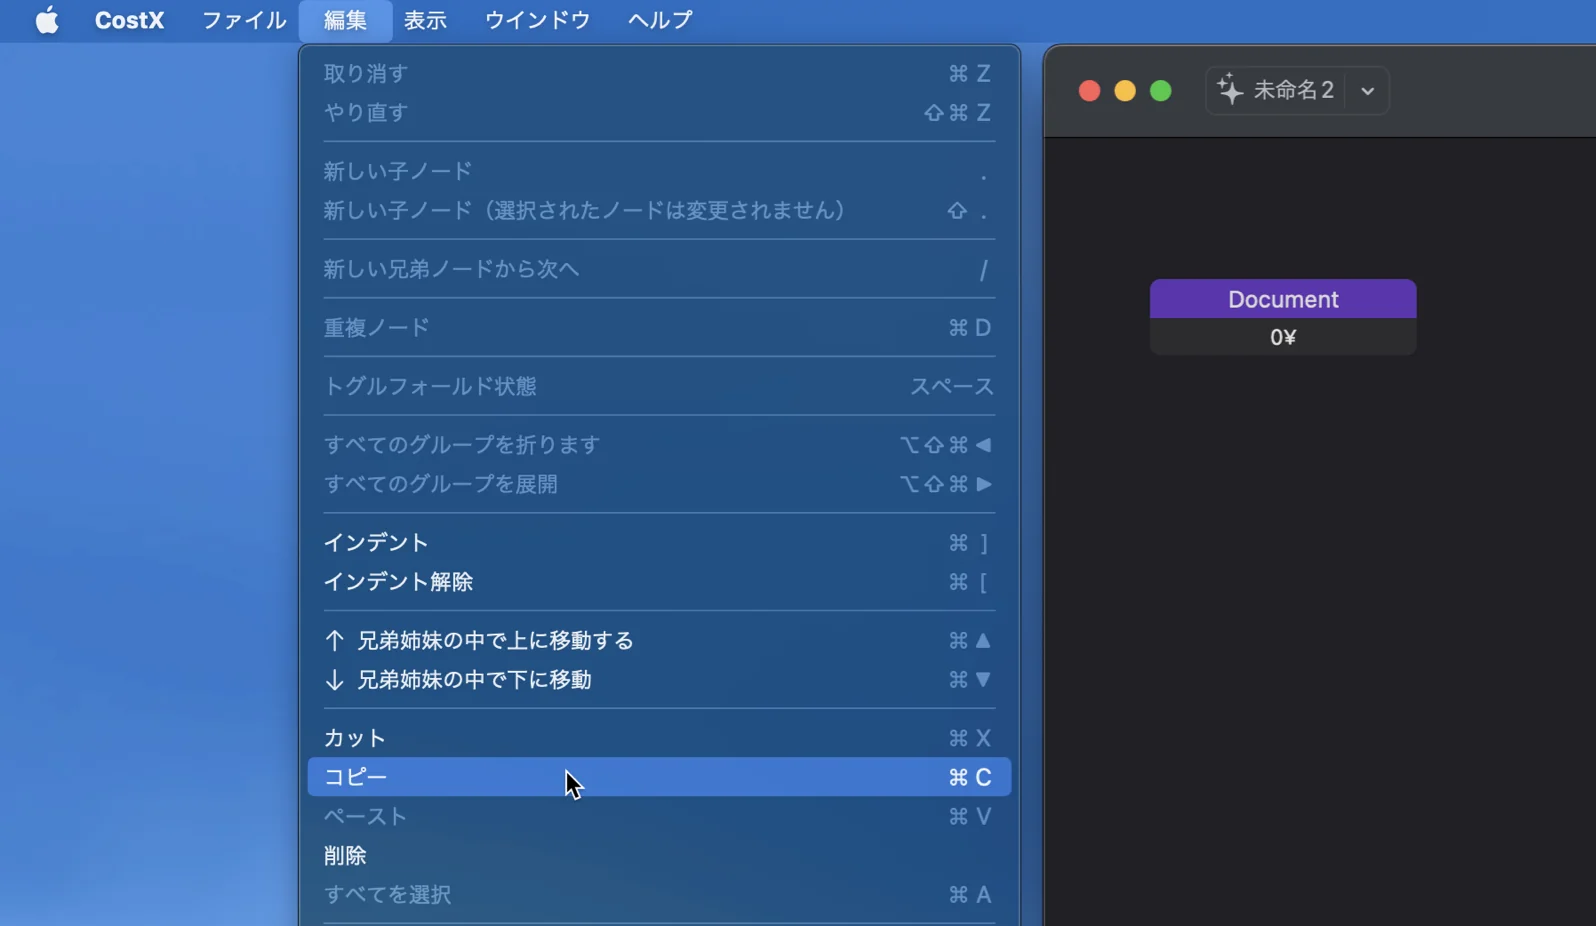Choose カット from the edit menu
The image size is (1596, 926).
pos(659,738)
